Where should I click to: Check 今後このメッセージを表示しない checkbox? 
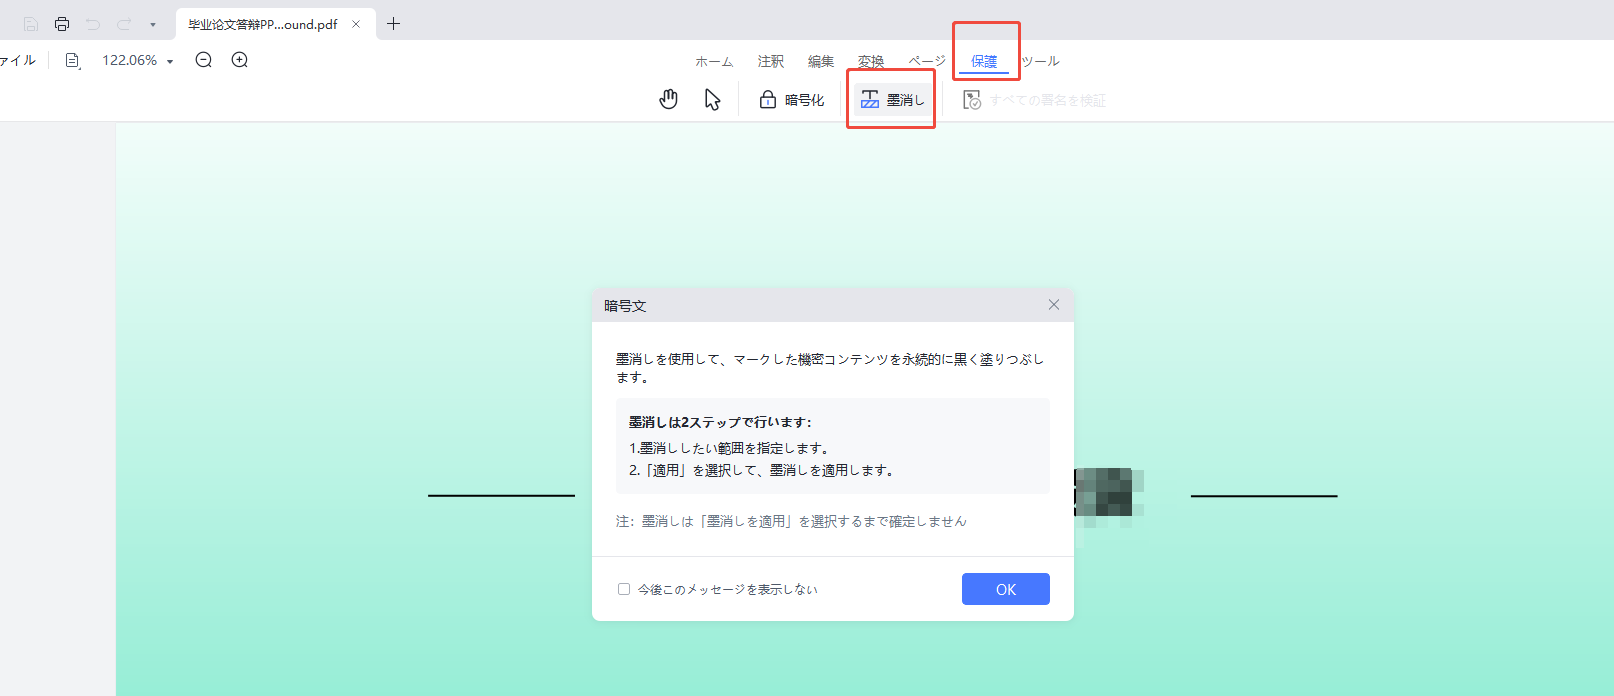(x=624, y=589)
